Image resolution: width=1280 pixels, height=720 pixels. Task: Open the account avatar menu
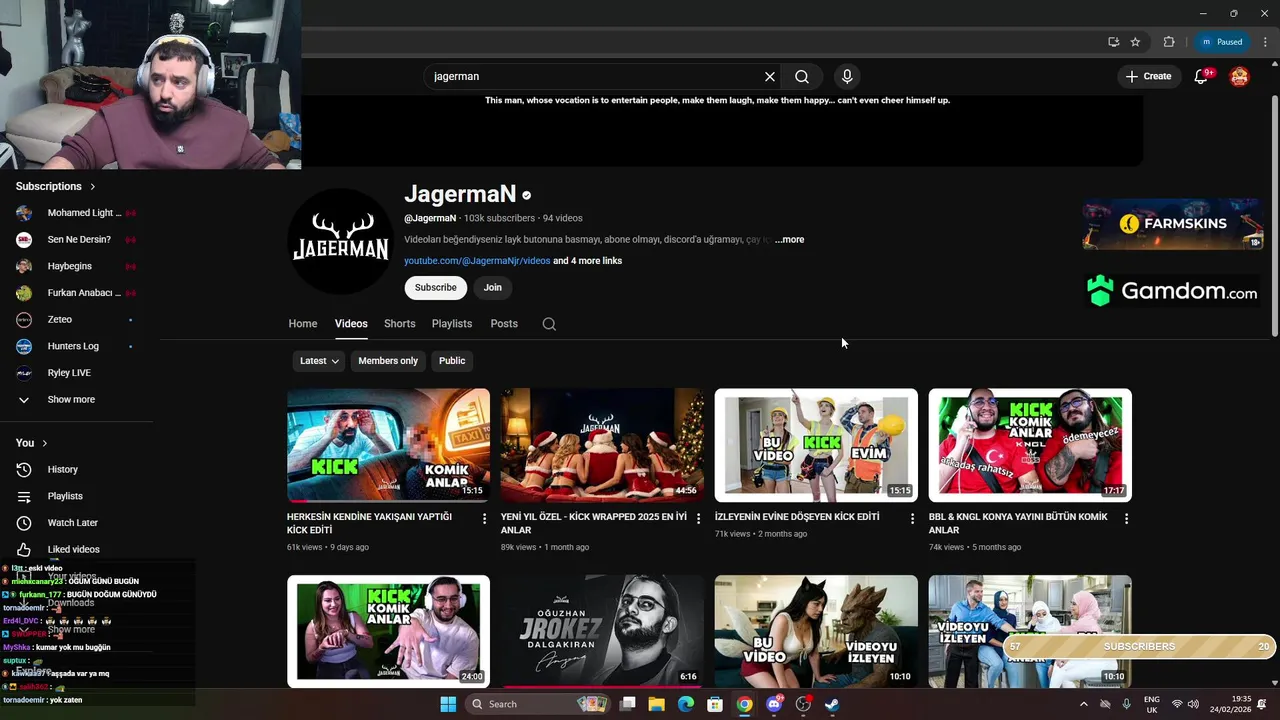pos(1239,76)
